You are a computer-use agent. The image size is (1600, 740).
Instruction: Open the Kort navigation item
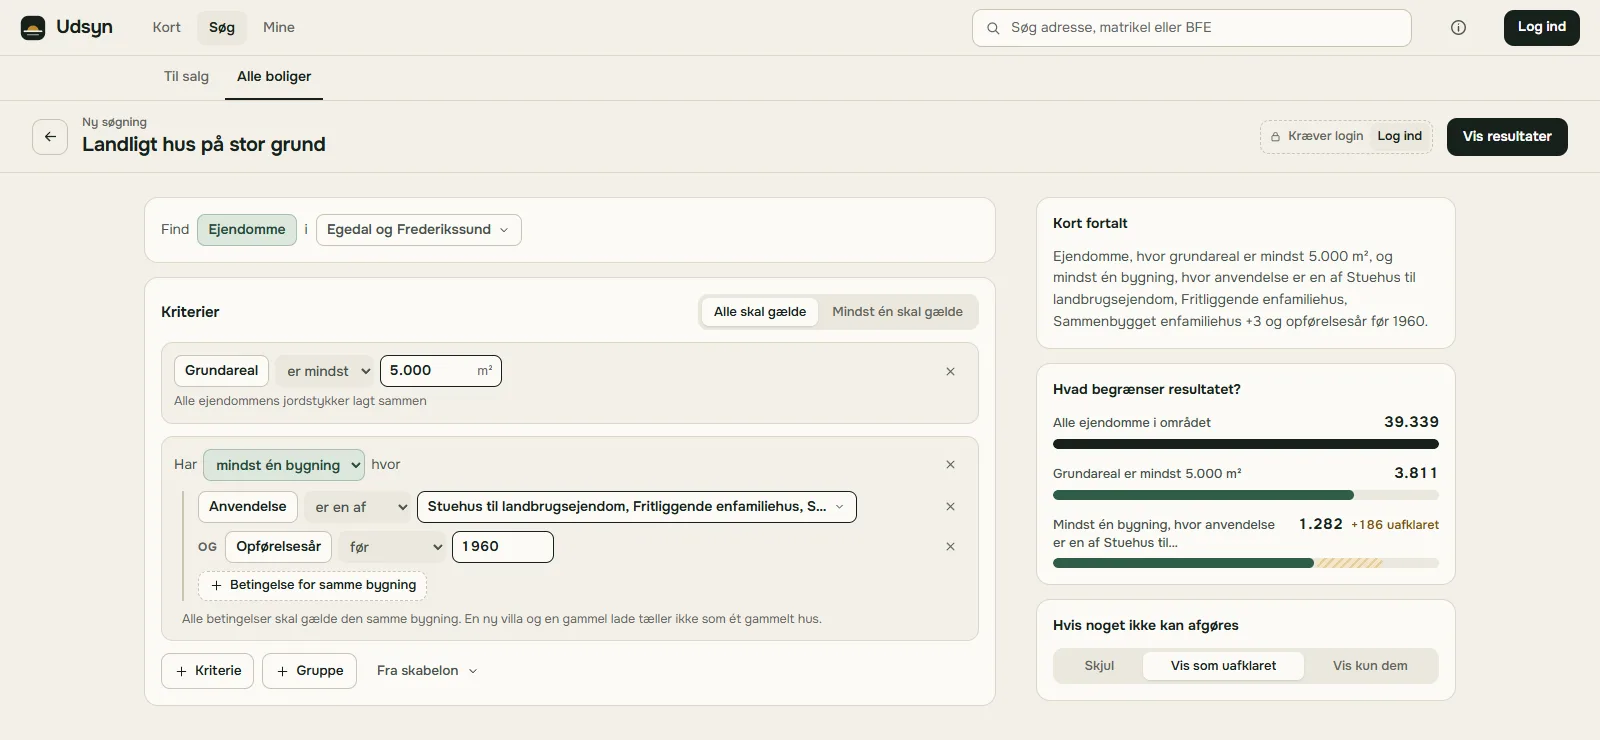pos(167,28)
